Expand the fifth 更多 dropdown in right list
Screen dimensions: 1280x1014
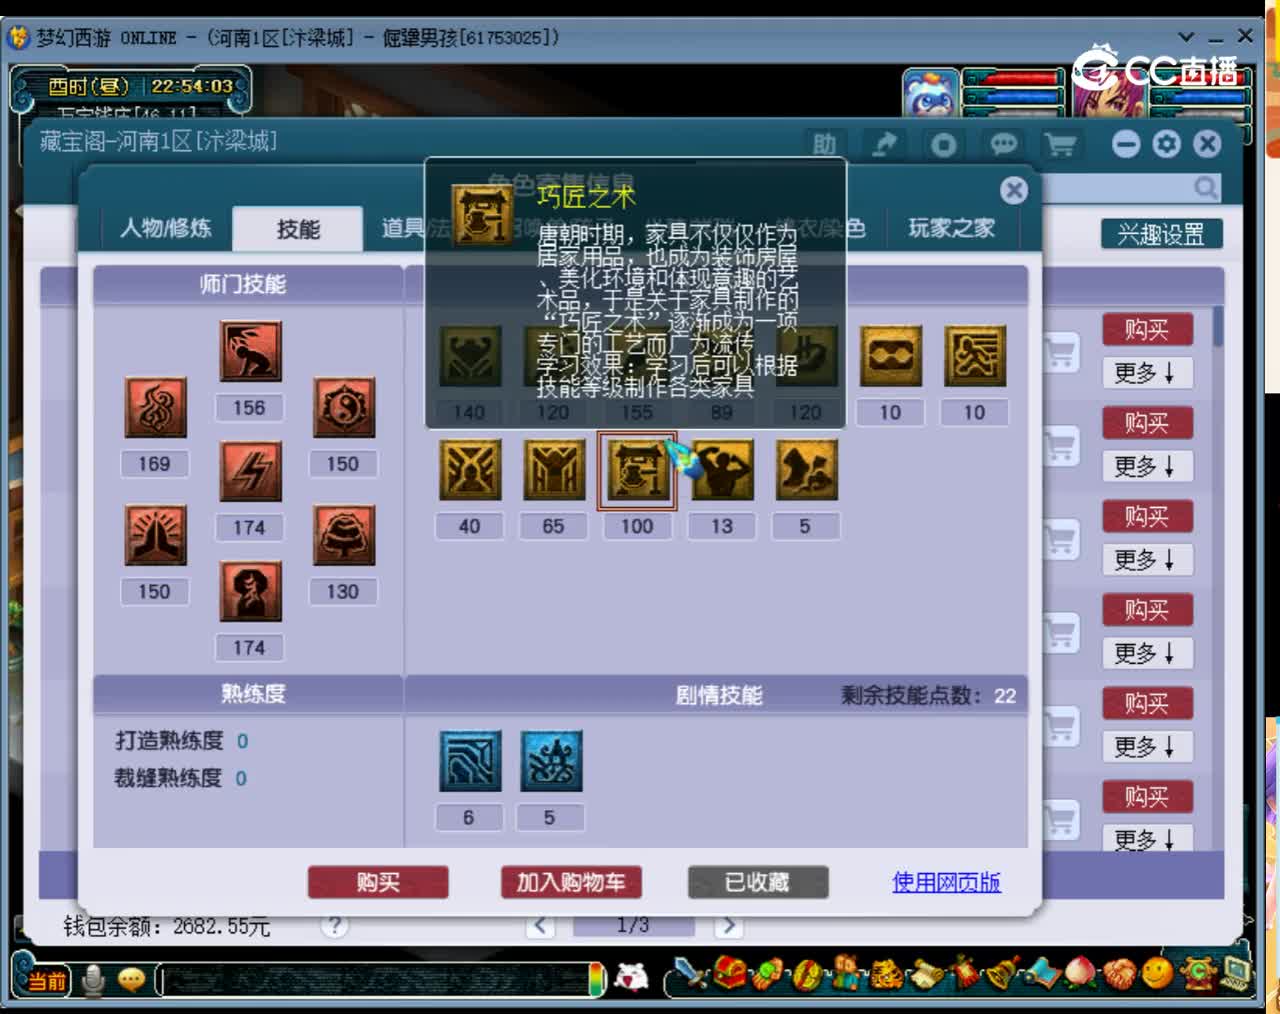click(x=1147, y=747)
